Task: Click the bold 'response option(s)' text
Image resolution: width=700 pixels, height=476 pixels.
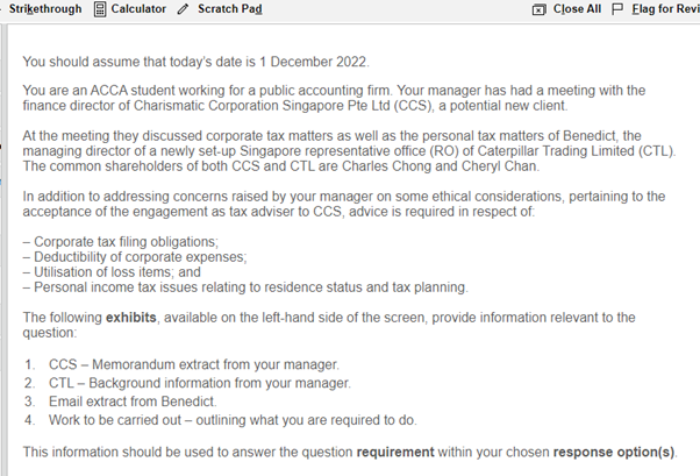Action: [612, 451]
